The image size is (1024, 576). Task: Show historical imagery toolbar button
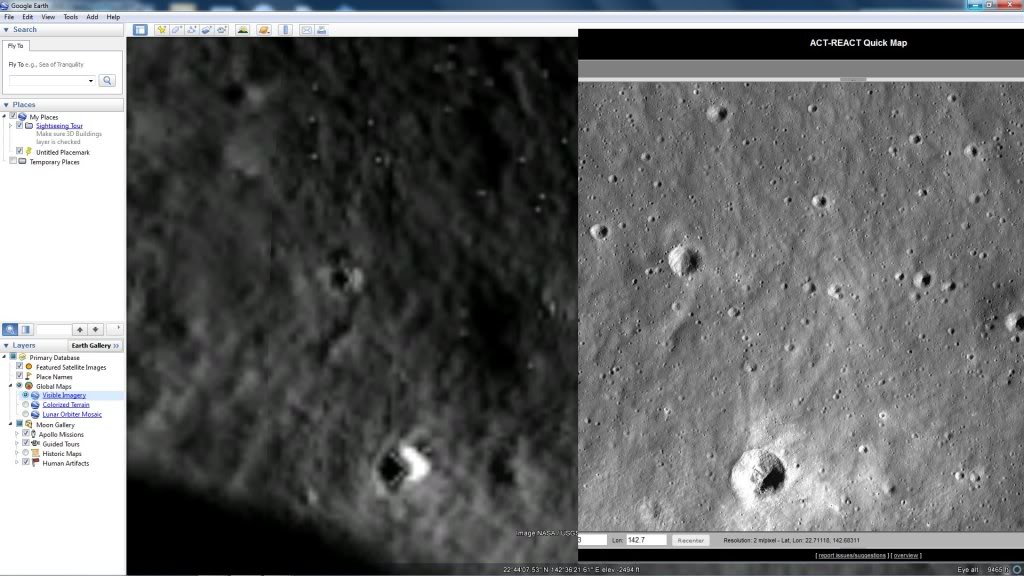pos(242,29)
